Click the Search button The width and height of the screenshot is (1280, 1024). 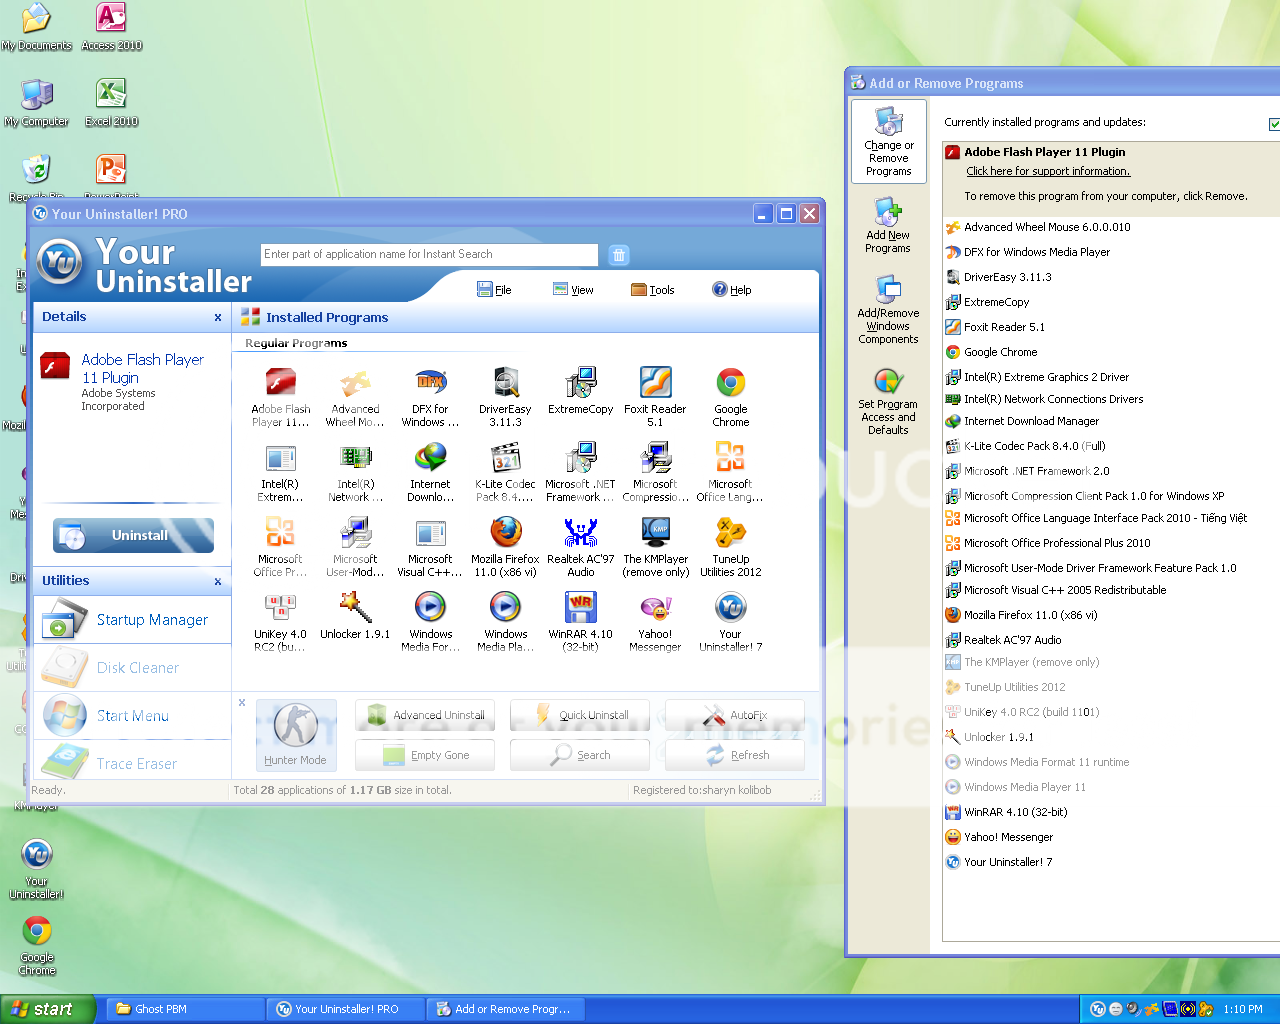[x=580, y=755]
